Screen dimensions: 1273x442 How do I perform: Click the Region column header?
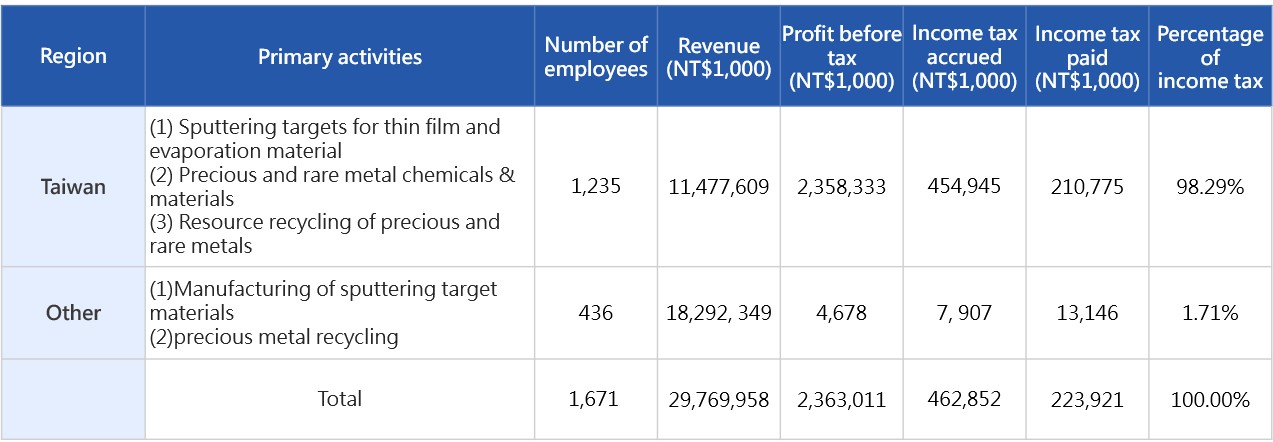point(73,57)
